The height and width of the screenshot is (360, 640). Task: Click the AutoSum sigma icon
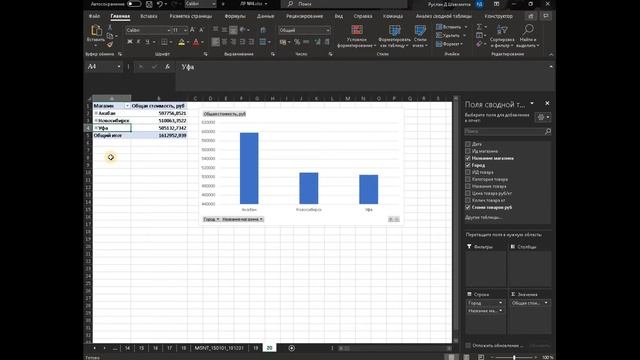click(479, 27)
